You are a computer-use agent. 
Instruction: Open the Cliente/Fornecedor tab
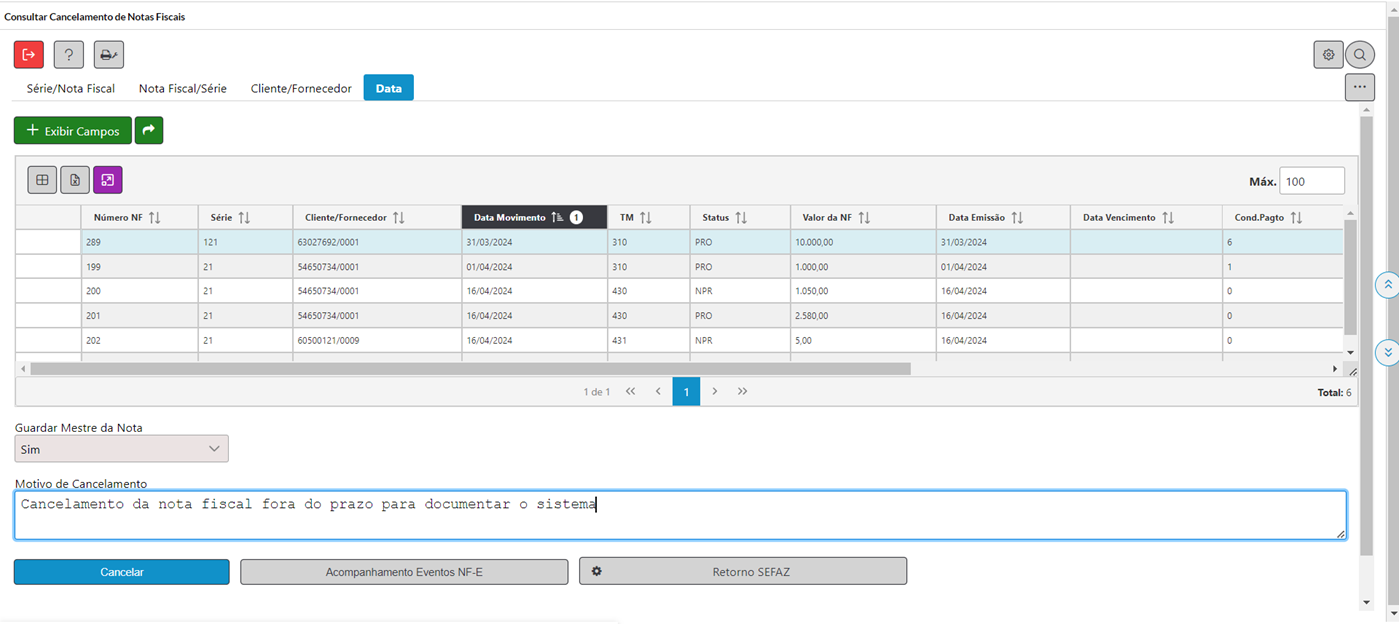pyautogui.click(x=301, y=88)
